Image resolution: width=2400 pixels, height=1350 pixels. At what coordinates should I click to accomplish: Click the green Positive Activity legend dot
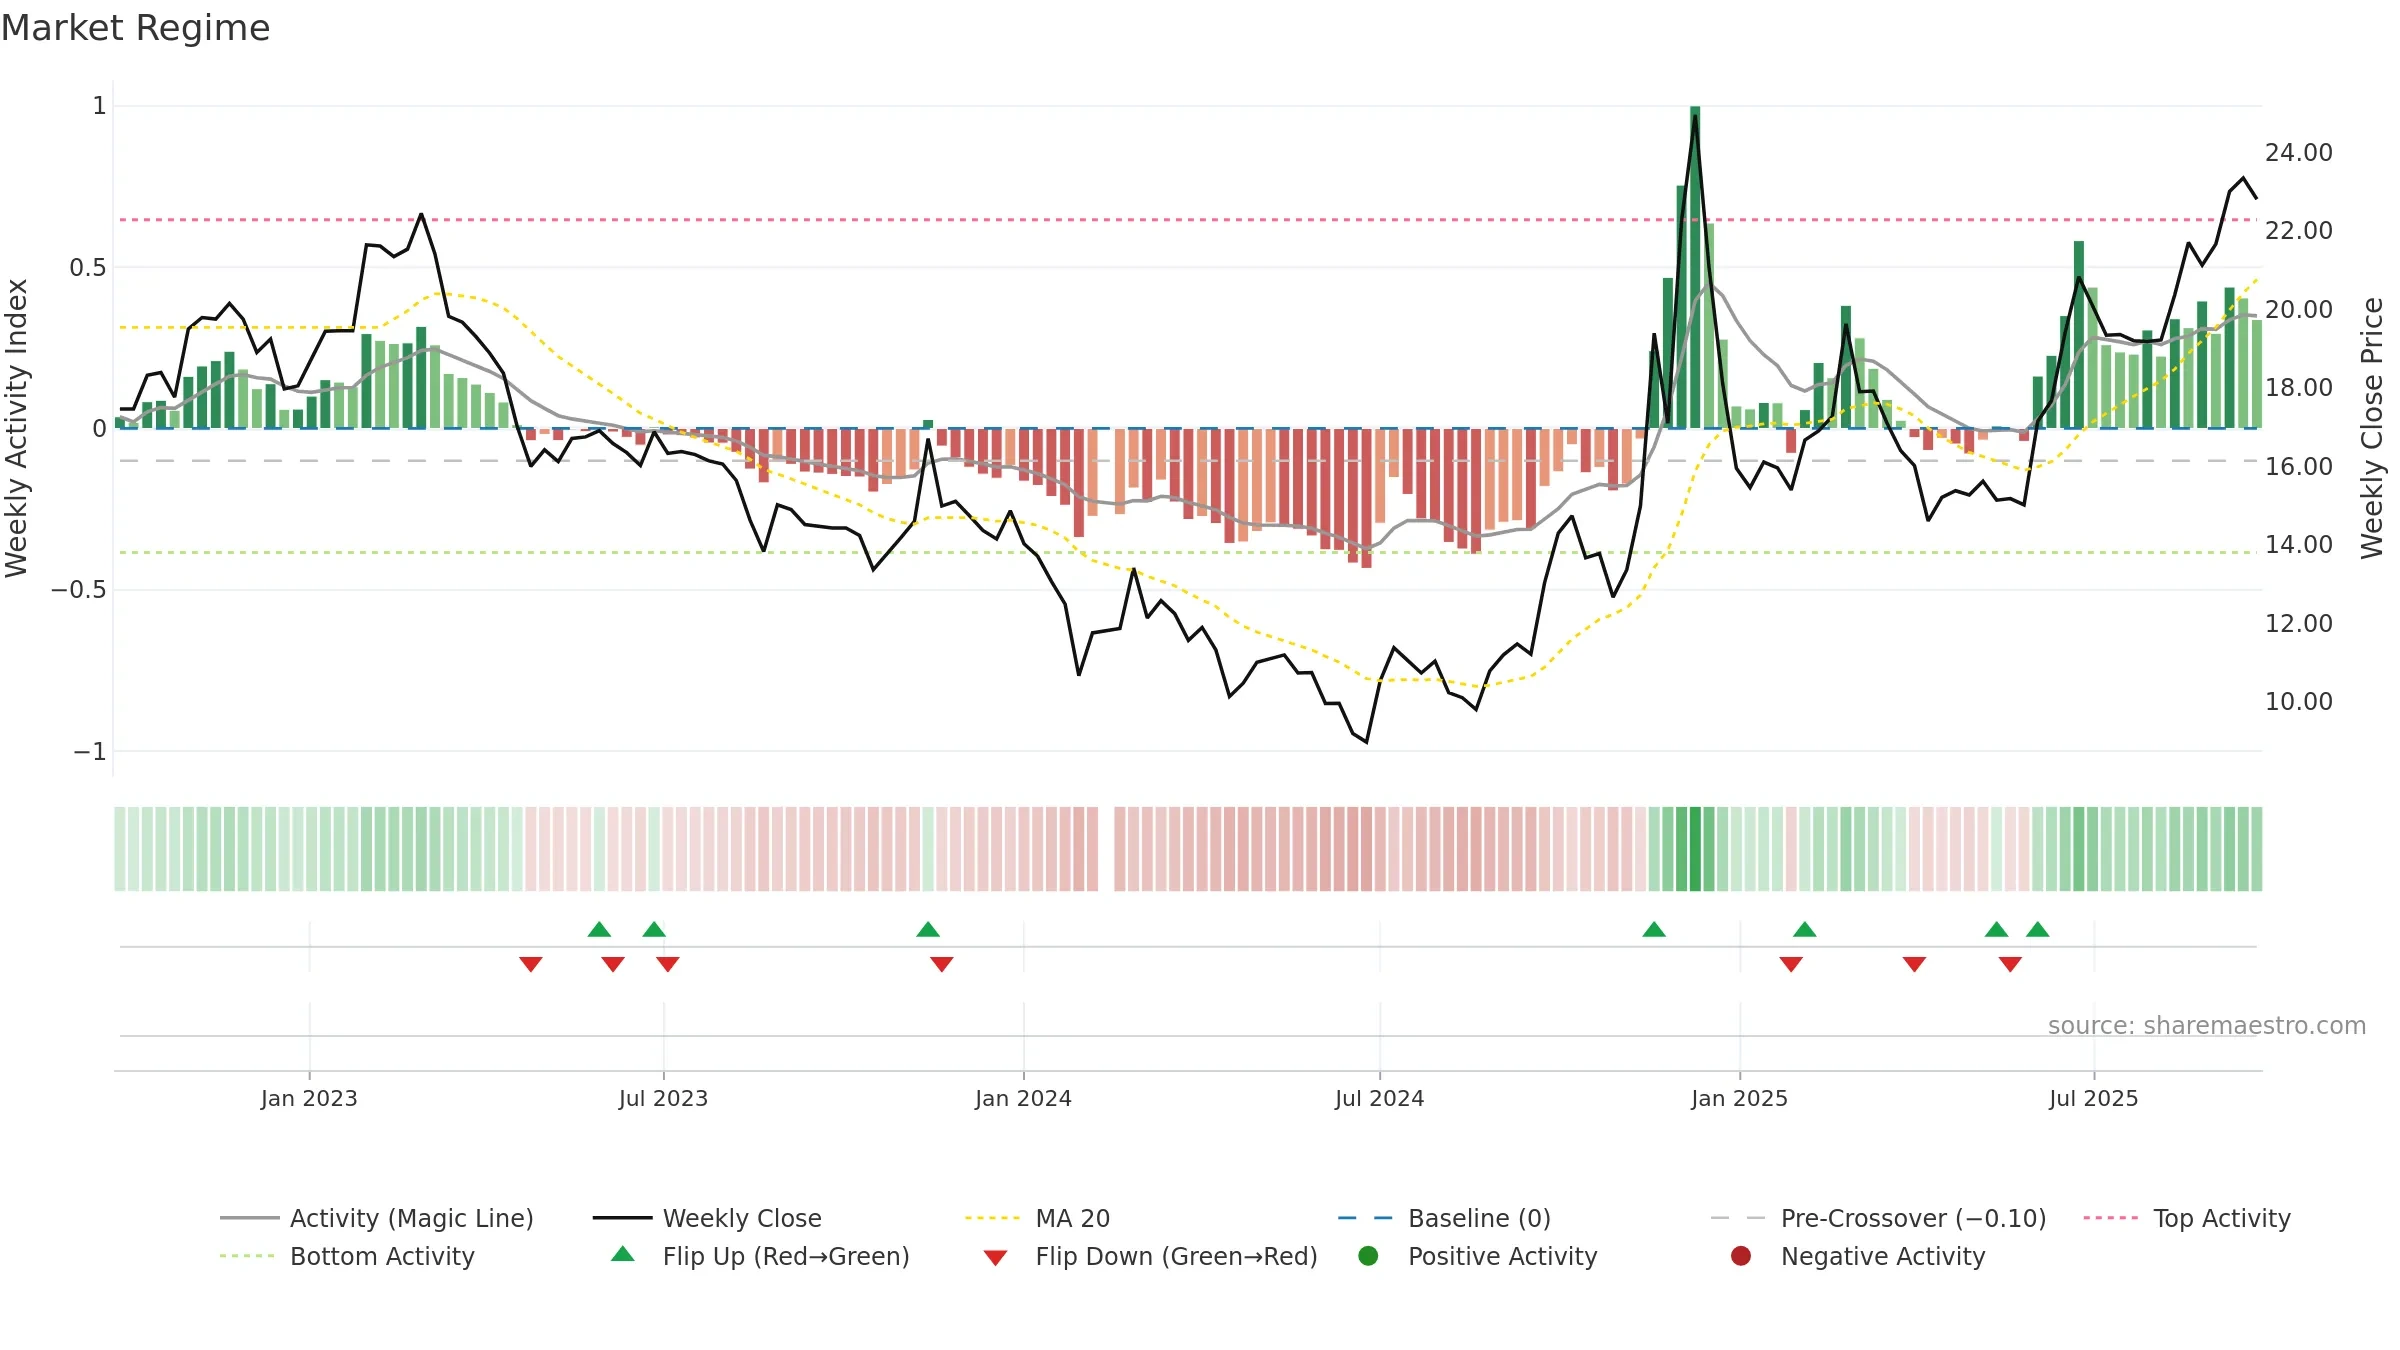tap(1368, 1255)
